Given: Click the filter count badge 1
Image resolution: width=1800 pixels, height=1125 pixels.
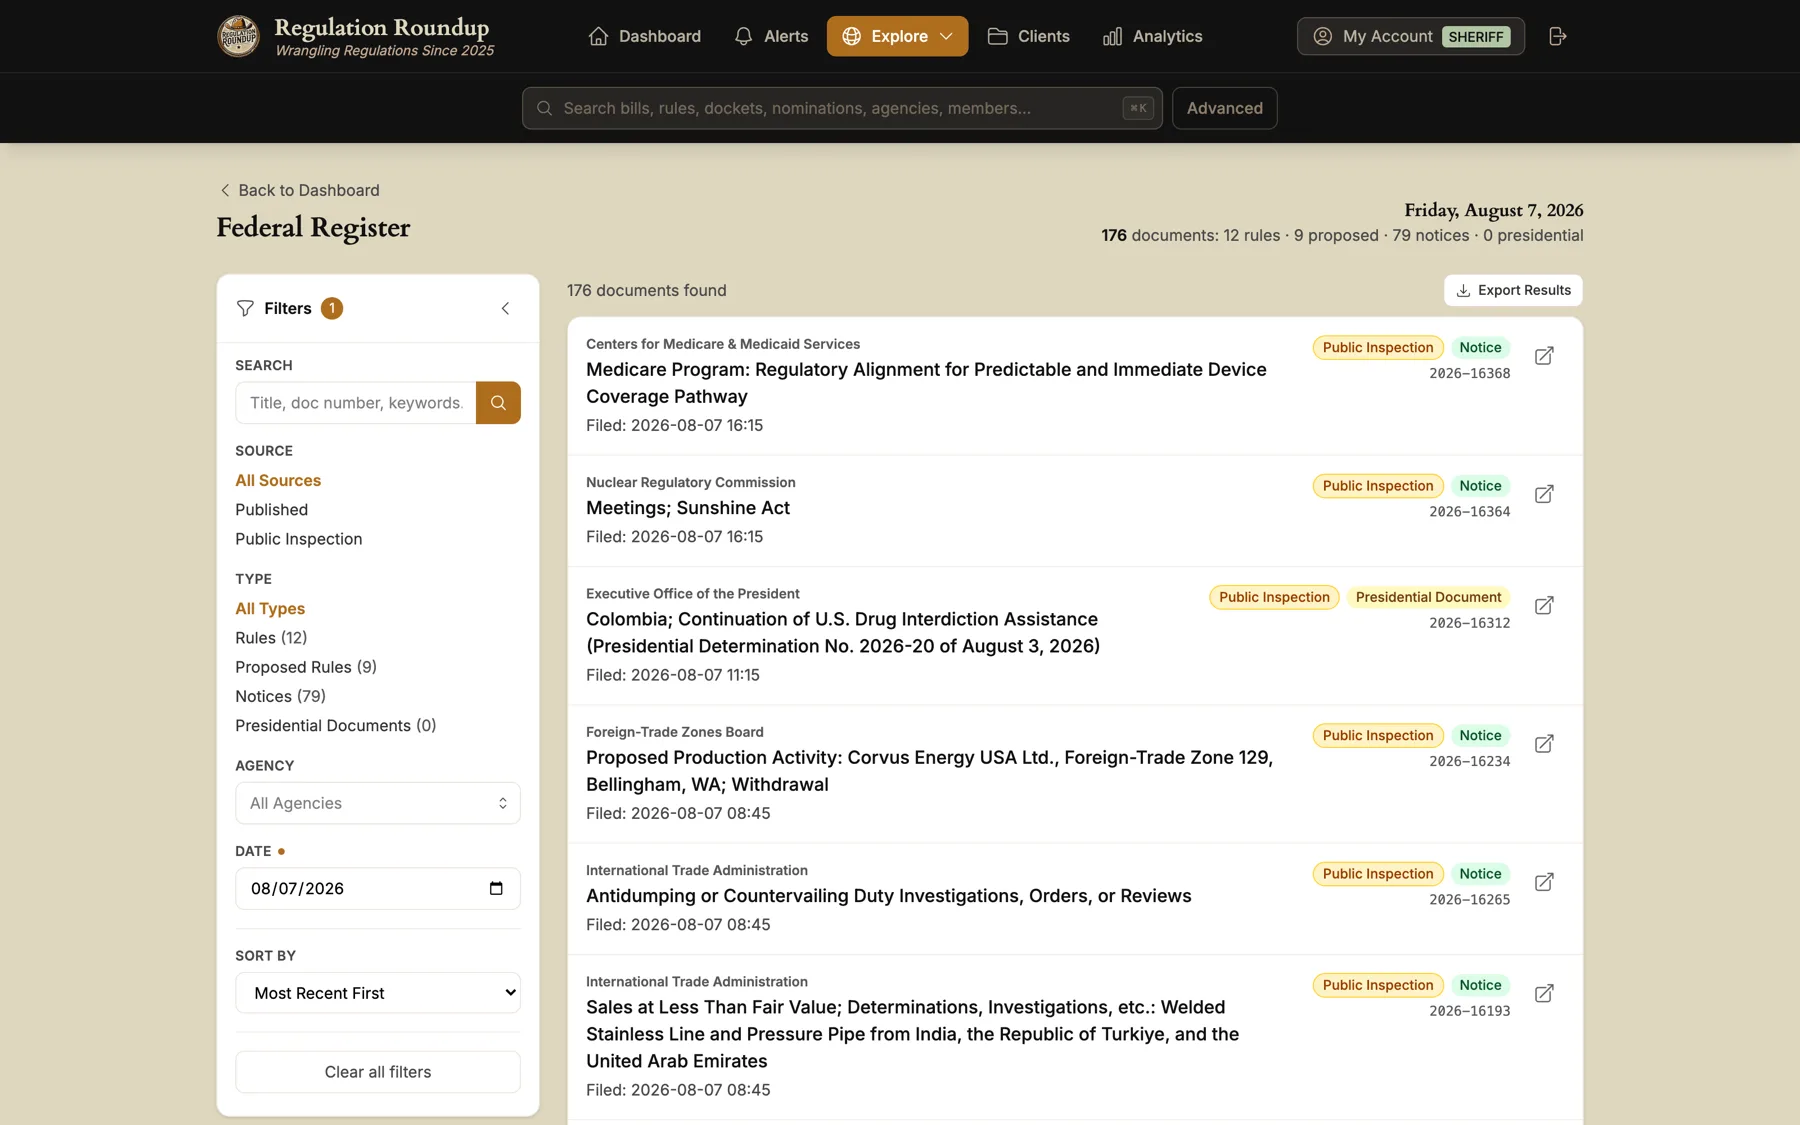Looking at the screenshot, I should point(331,308).
